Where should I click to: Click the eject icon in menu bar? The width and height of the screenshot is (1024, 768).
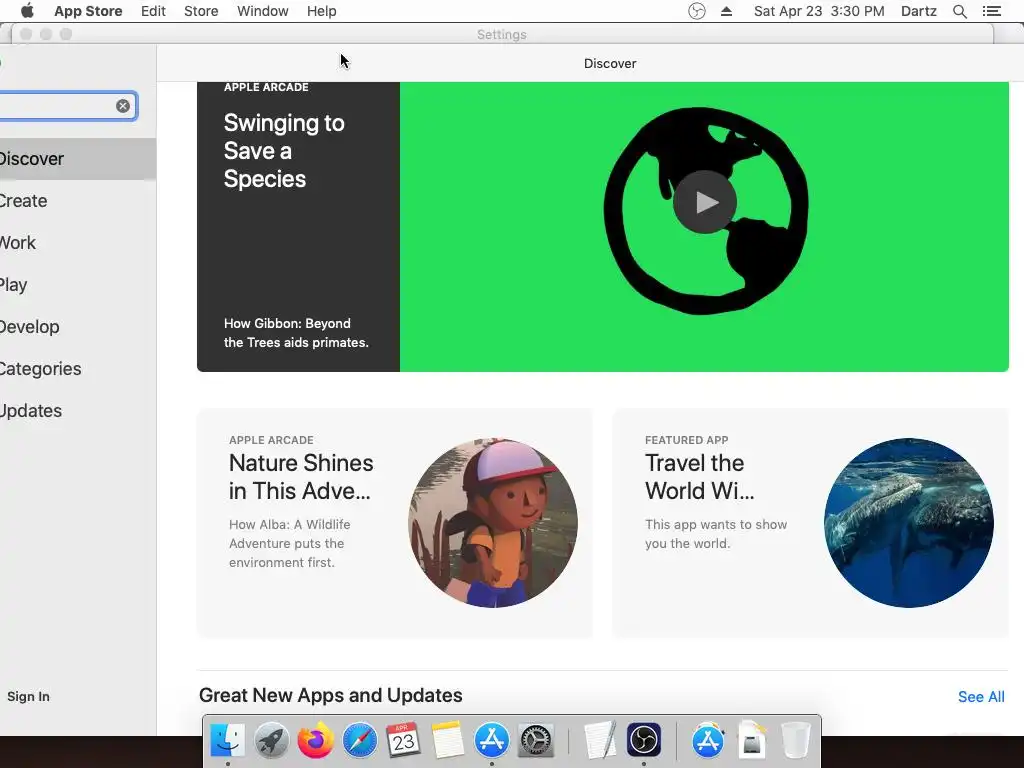(726, 11)
